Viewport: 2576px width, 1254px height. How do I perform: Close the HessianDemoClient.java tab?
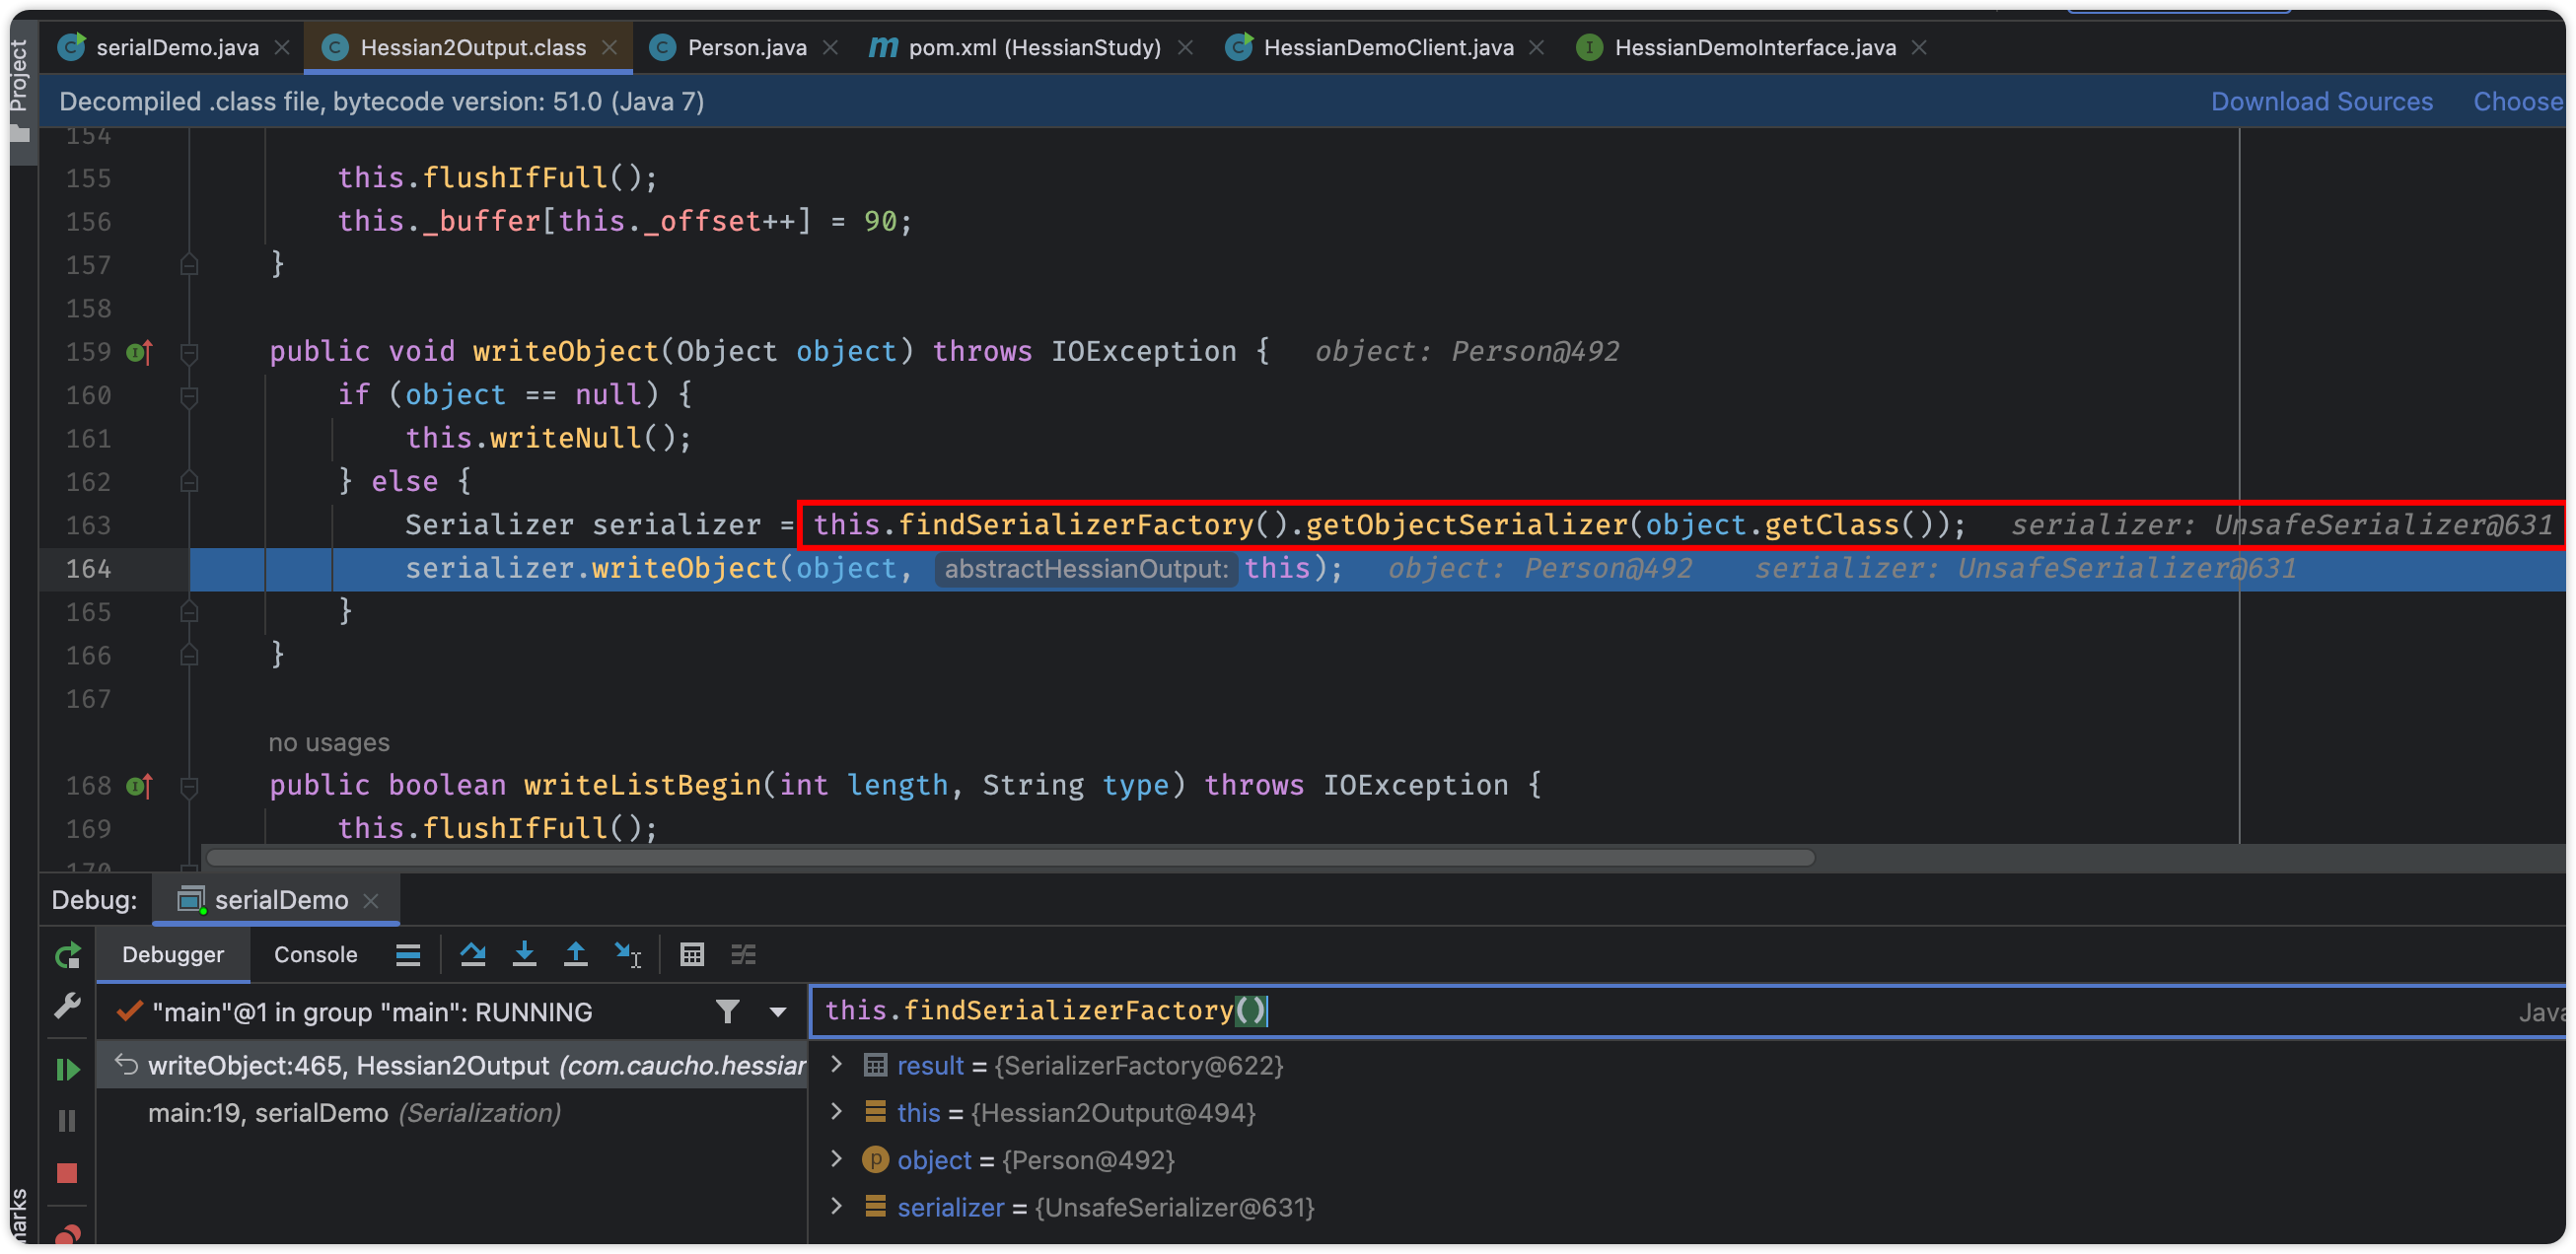pos(1537,47)
